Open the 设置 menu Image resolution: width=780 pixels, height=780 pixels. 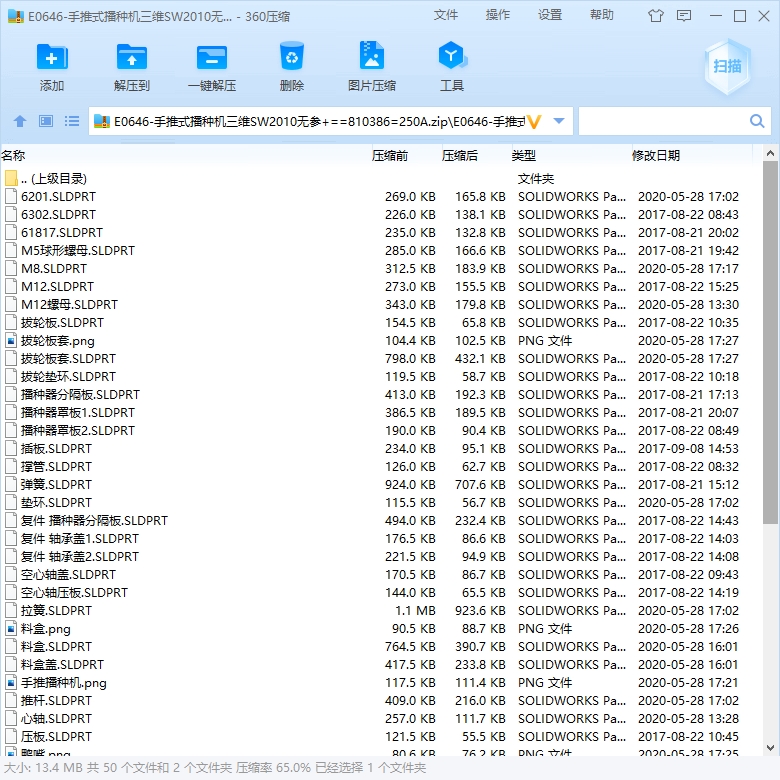coord(550,15)
